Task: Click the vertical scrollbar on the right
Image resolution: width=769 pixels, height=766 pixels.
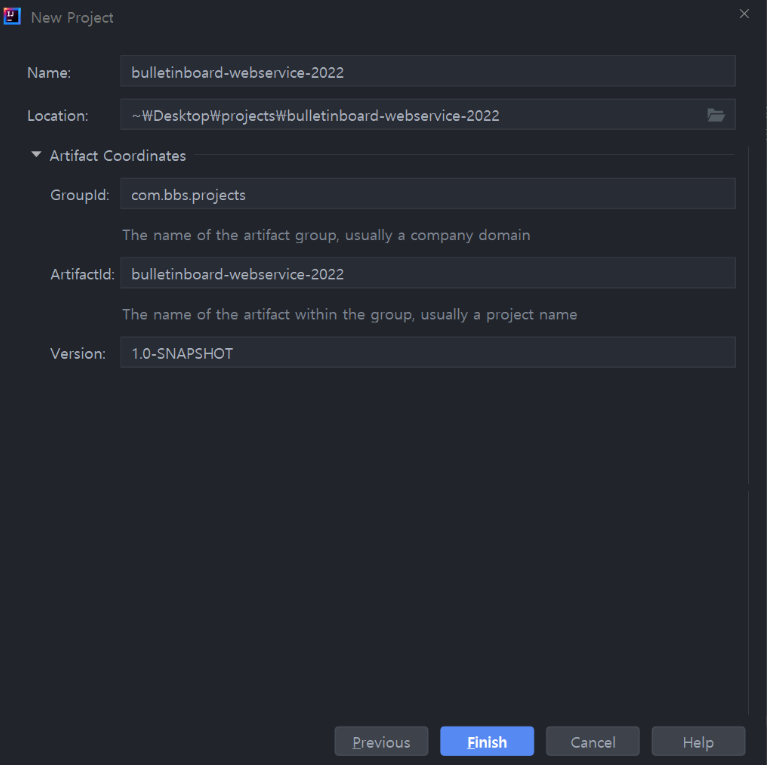Action: [749, 431]
